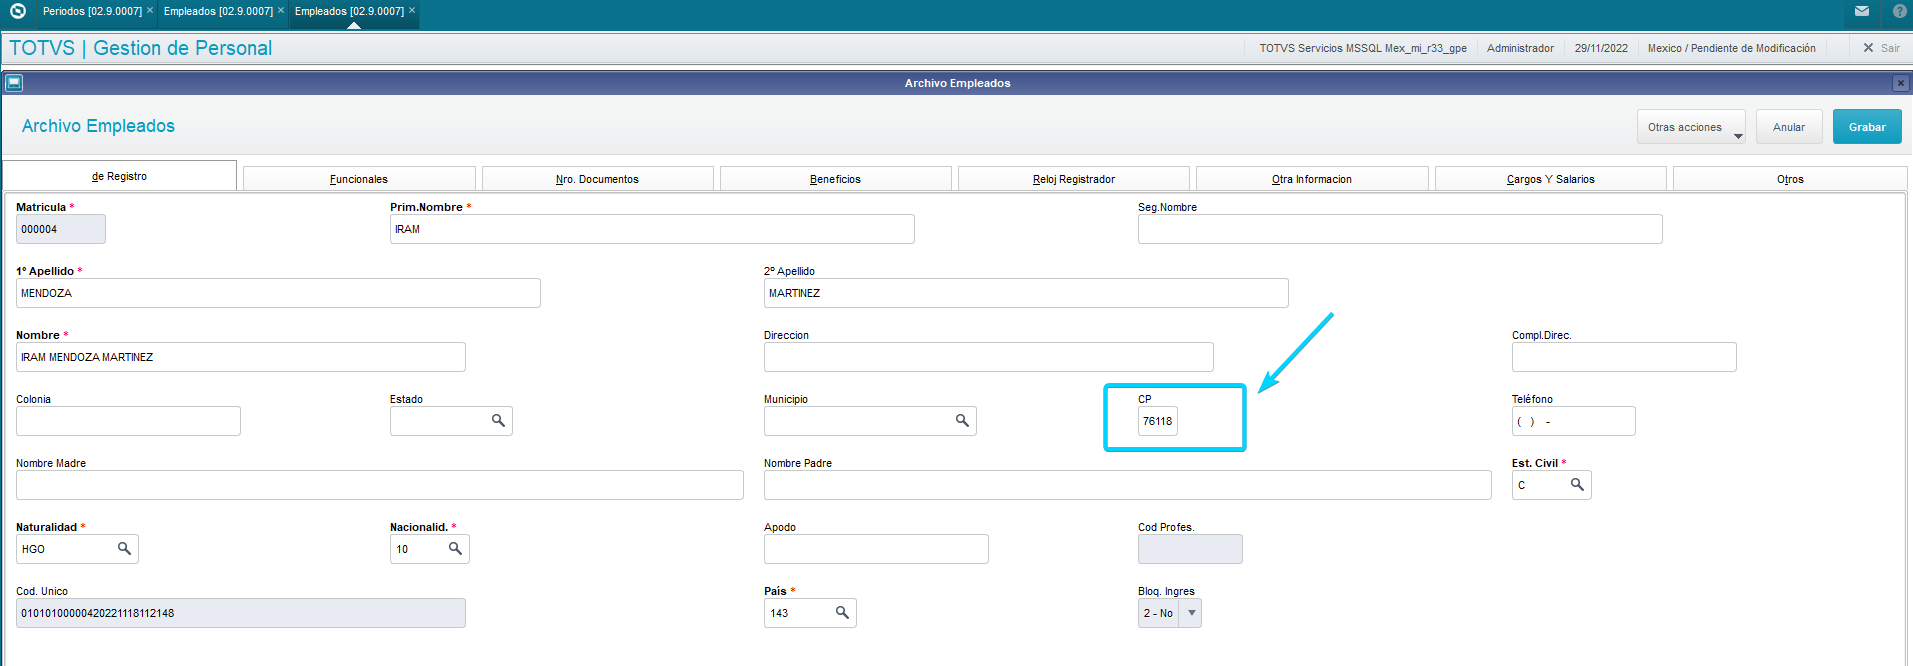Click the Compl.Direc. input field
This screenshot has width=1913, height=666.
[1624, 357]
